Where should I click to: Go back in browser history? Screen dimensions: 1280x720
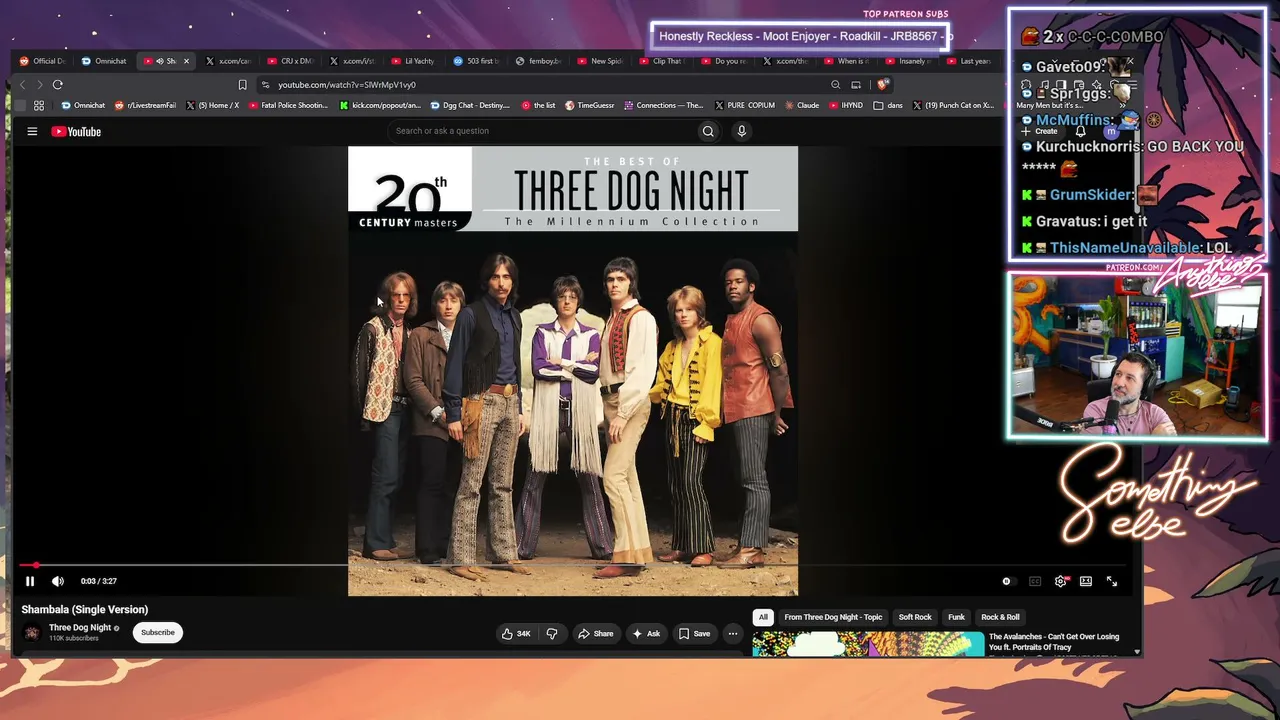22,85
